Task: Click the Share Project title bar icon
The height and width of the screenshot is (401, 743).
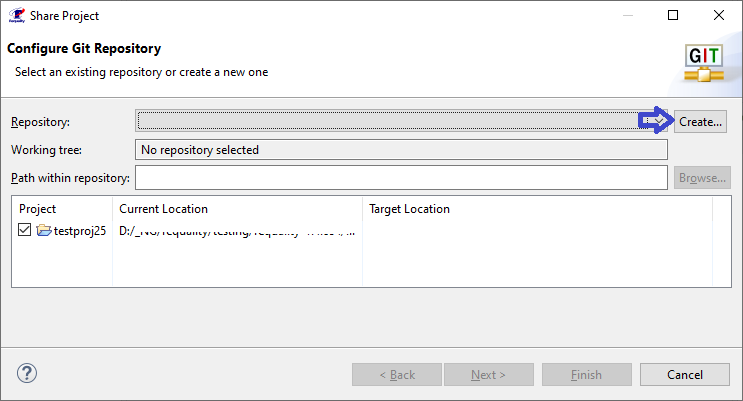Action: pos(17,15)
